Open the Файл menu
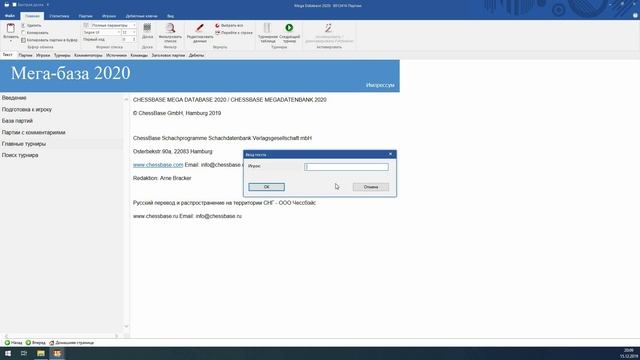The height and width of the screenshot is (360, 640). click(x=10, y=16)
